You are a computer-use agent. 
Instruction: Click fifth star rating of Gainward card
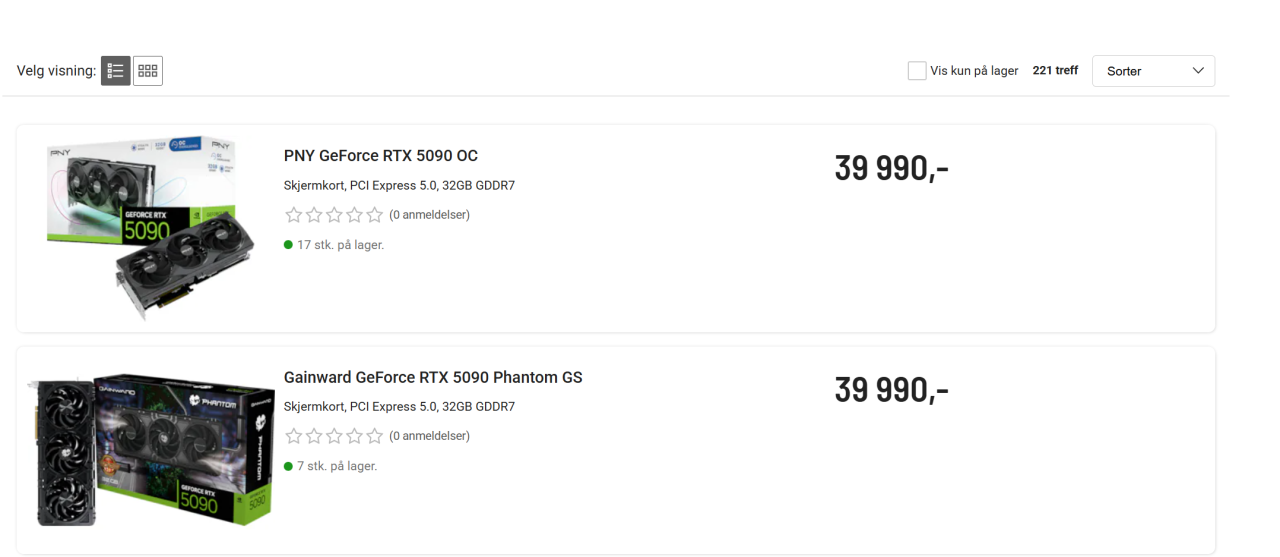pos(375,436)
